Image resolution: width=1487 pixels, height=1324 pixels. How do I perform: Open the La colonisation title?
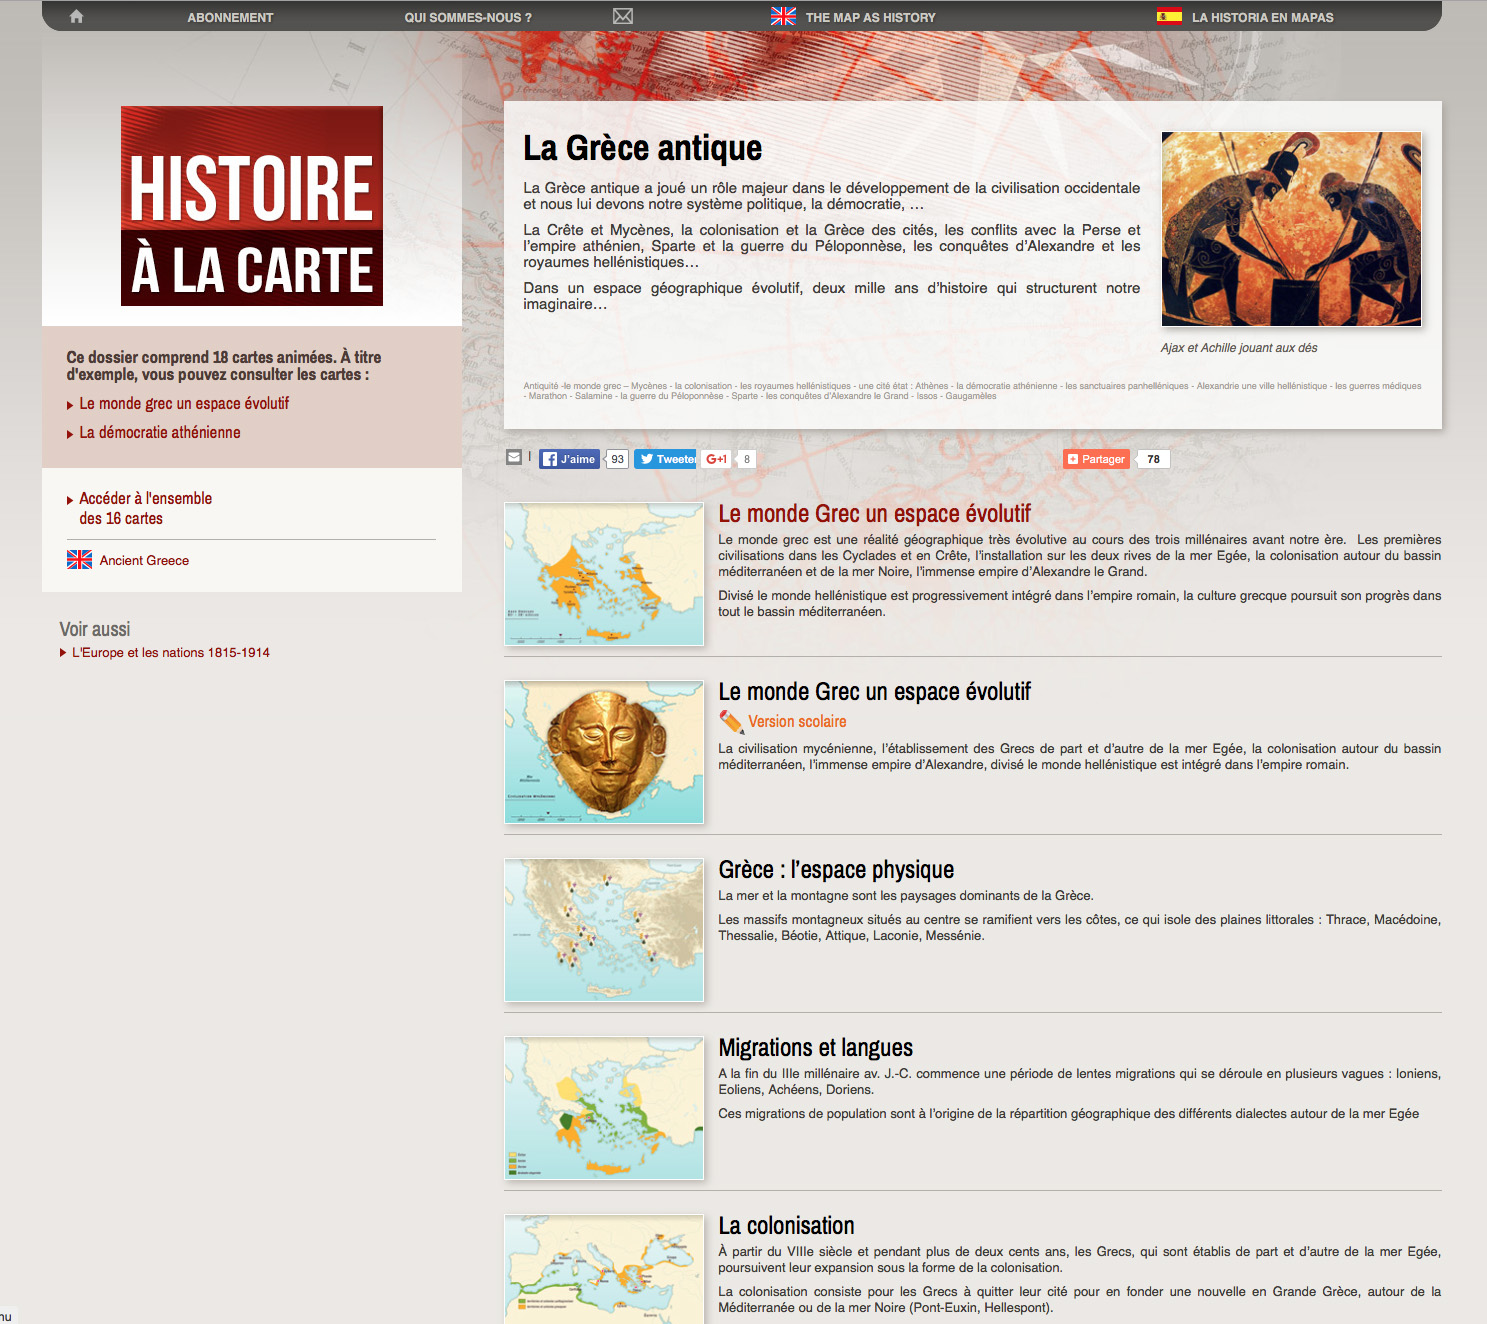coord(786,1226)
